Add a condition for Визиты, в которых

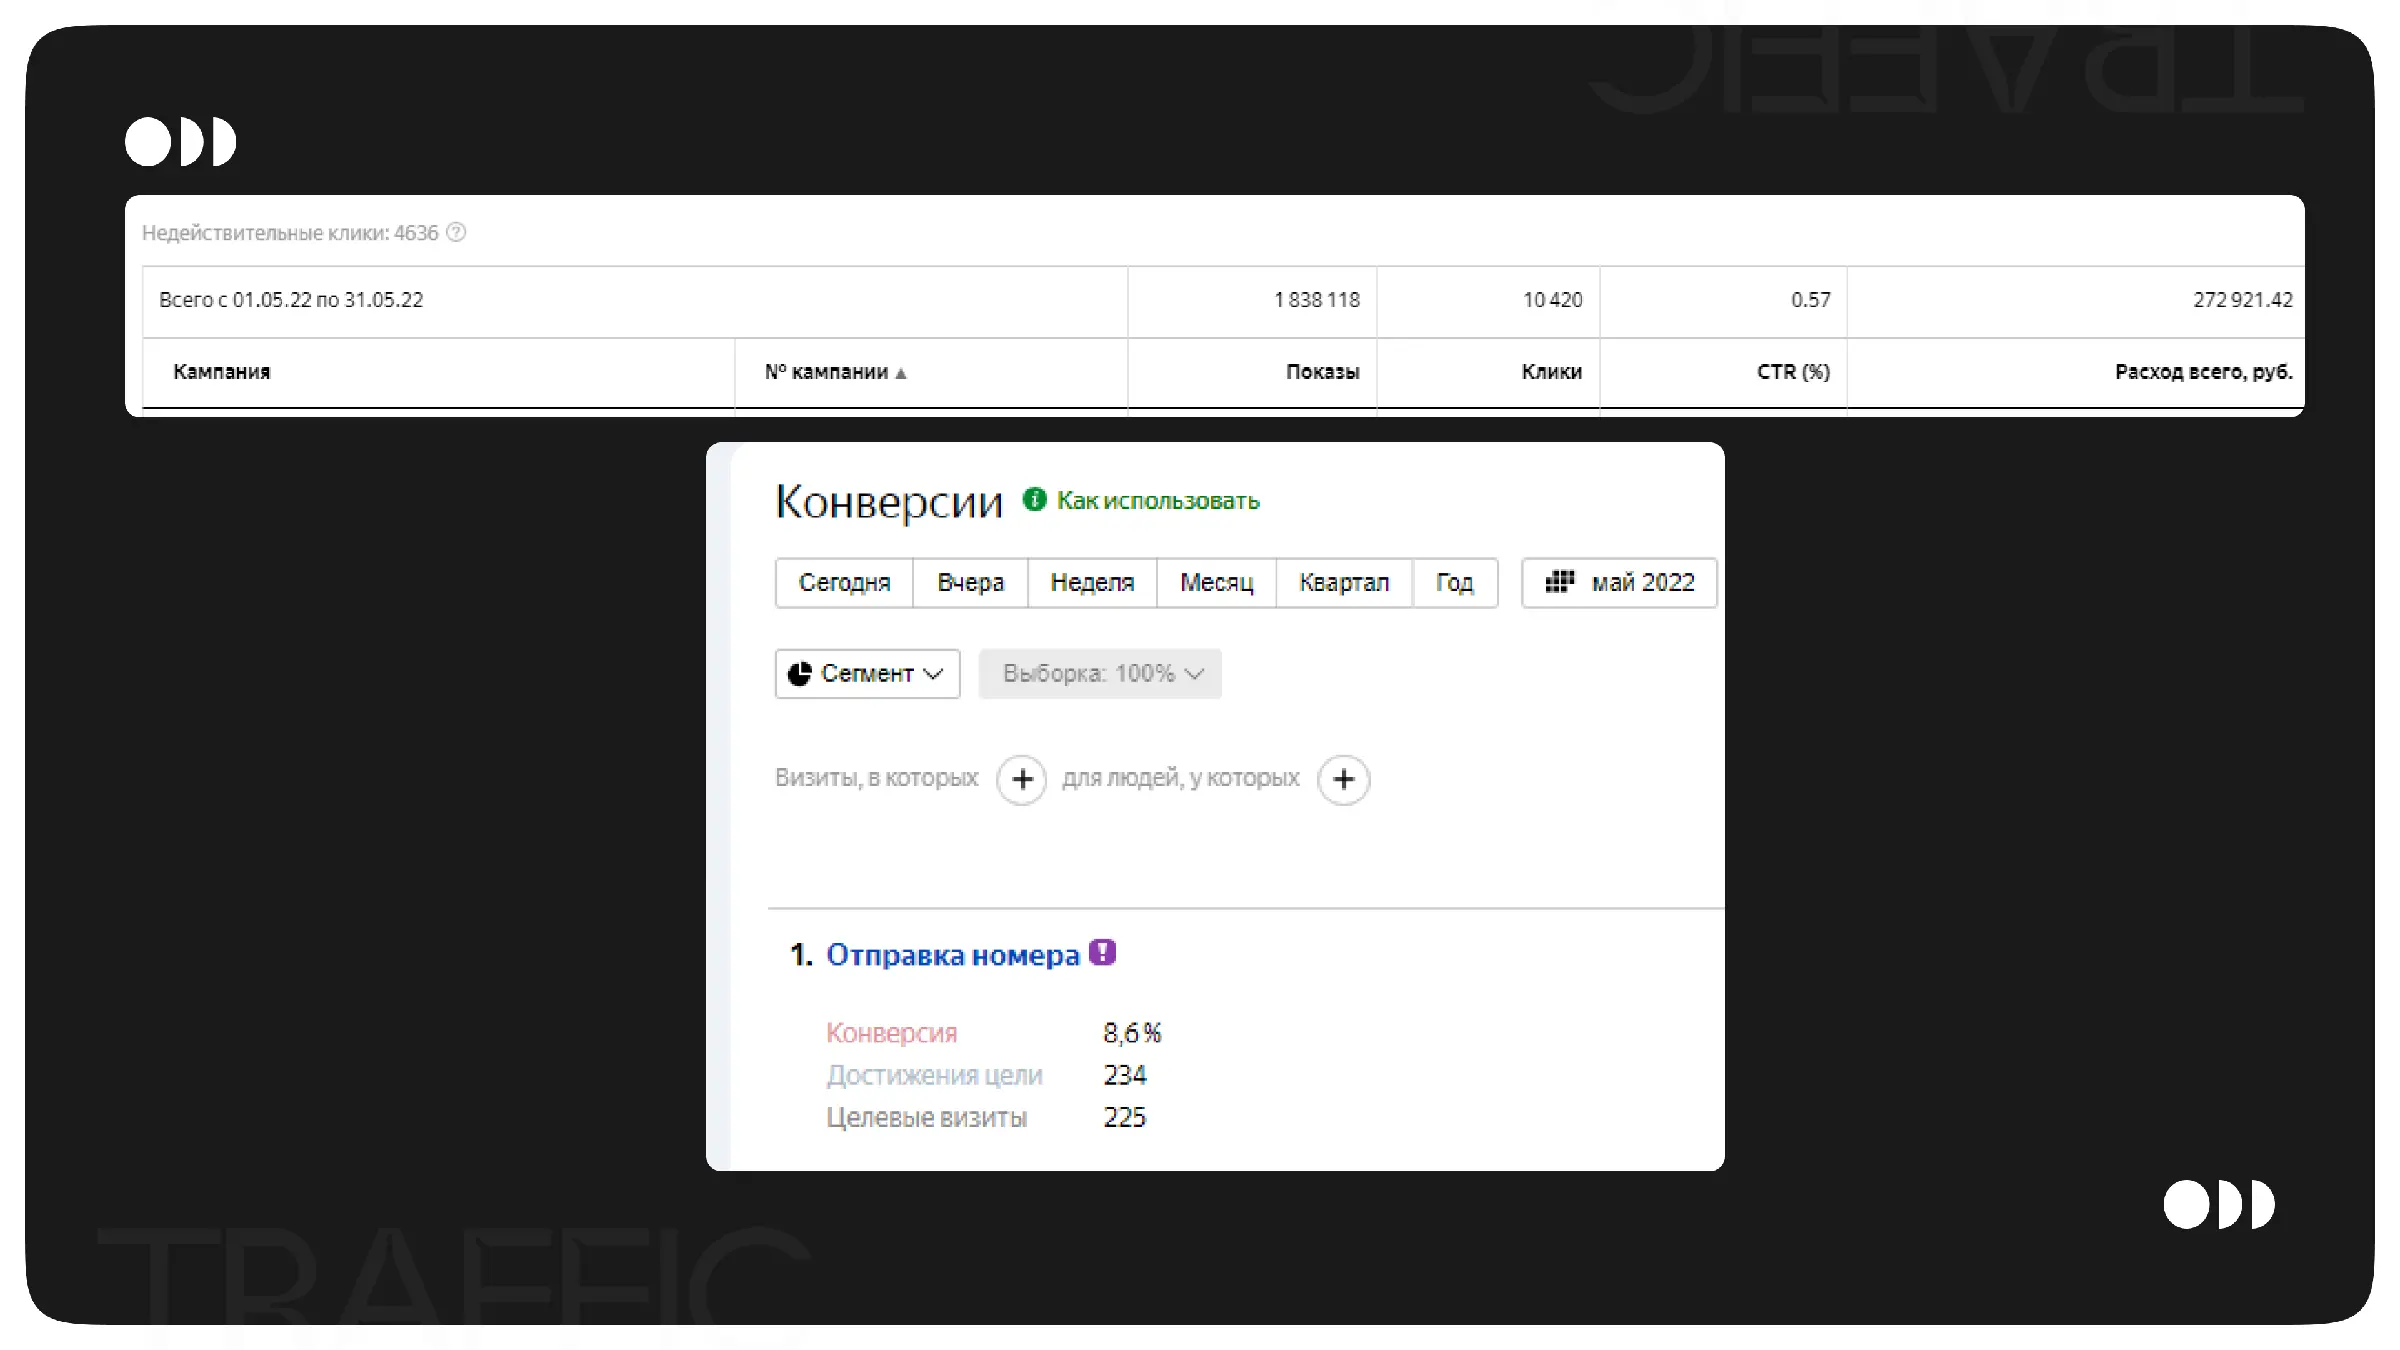coord(1021,779)
